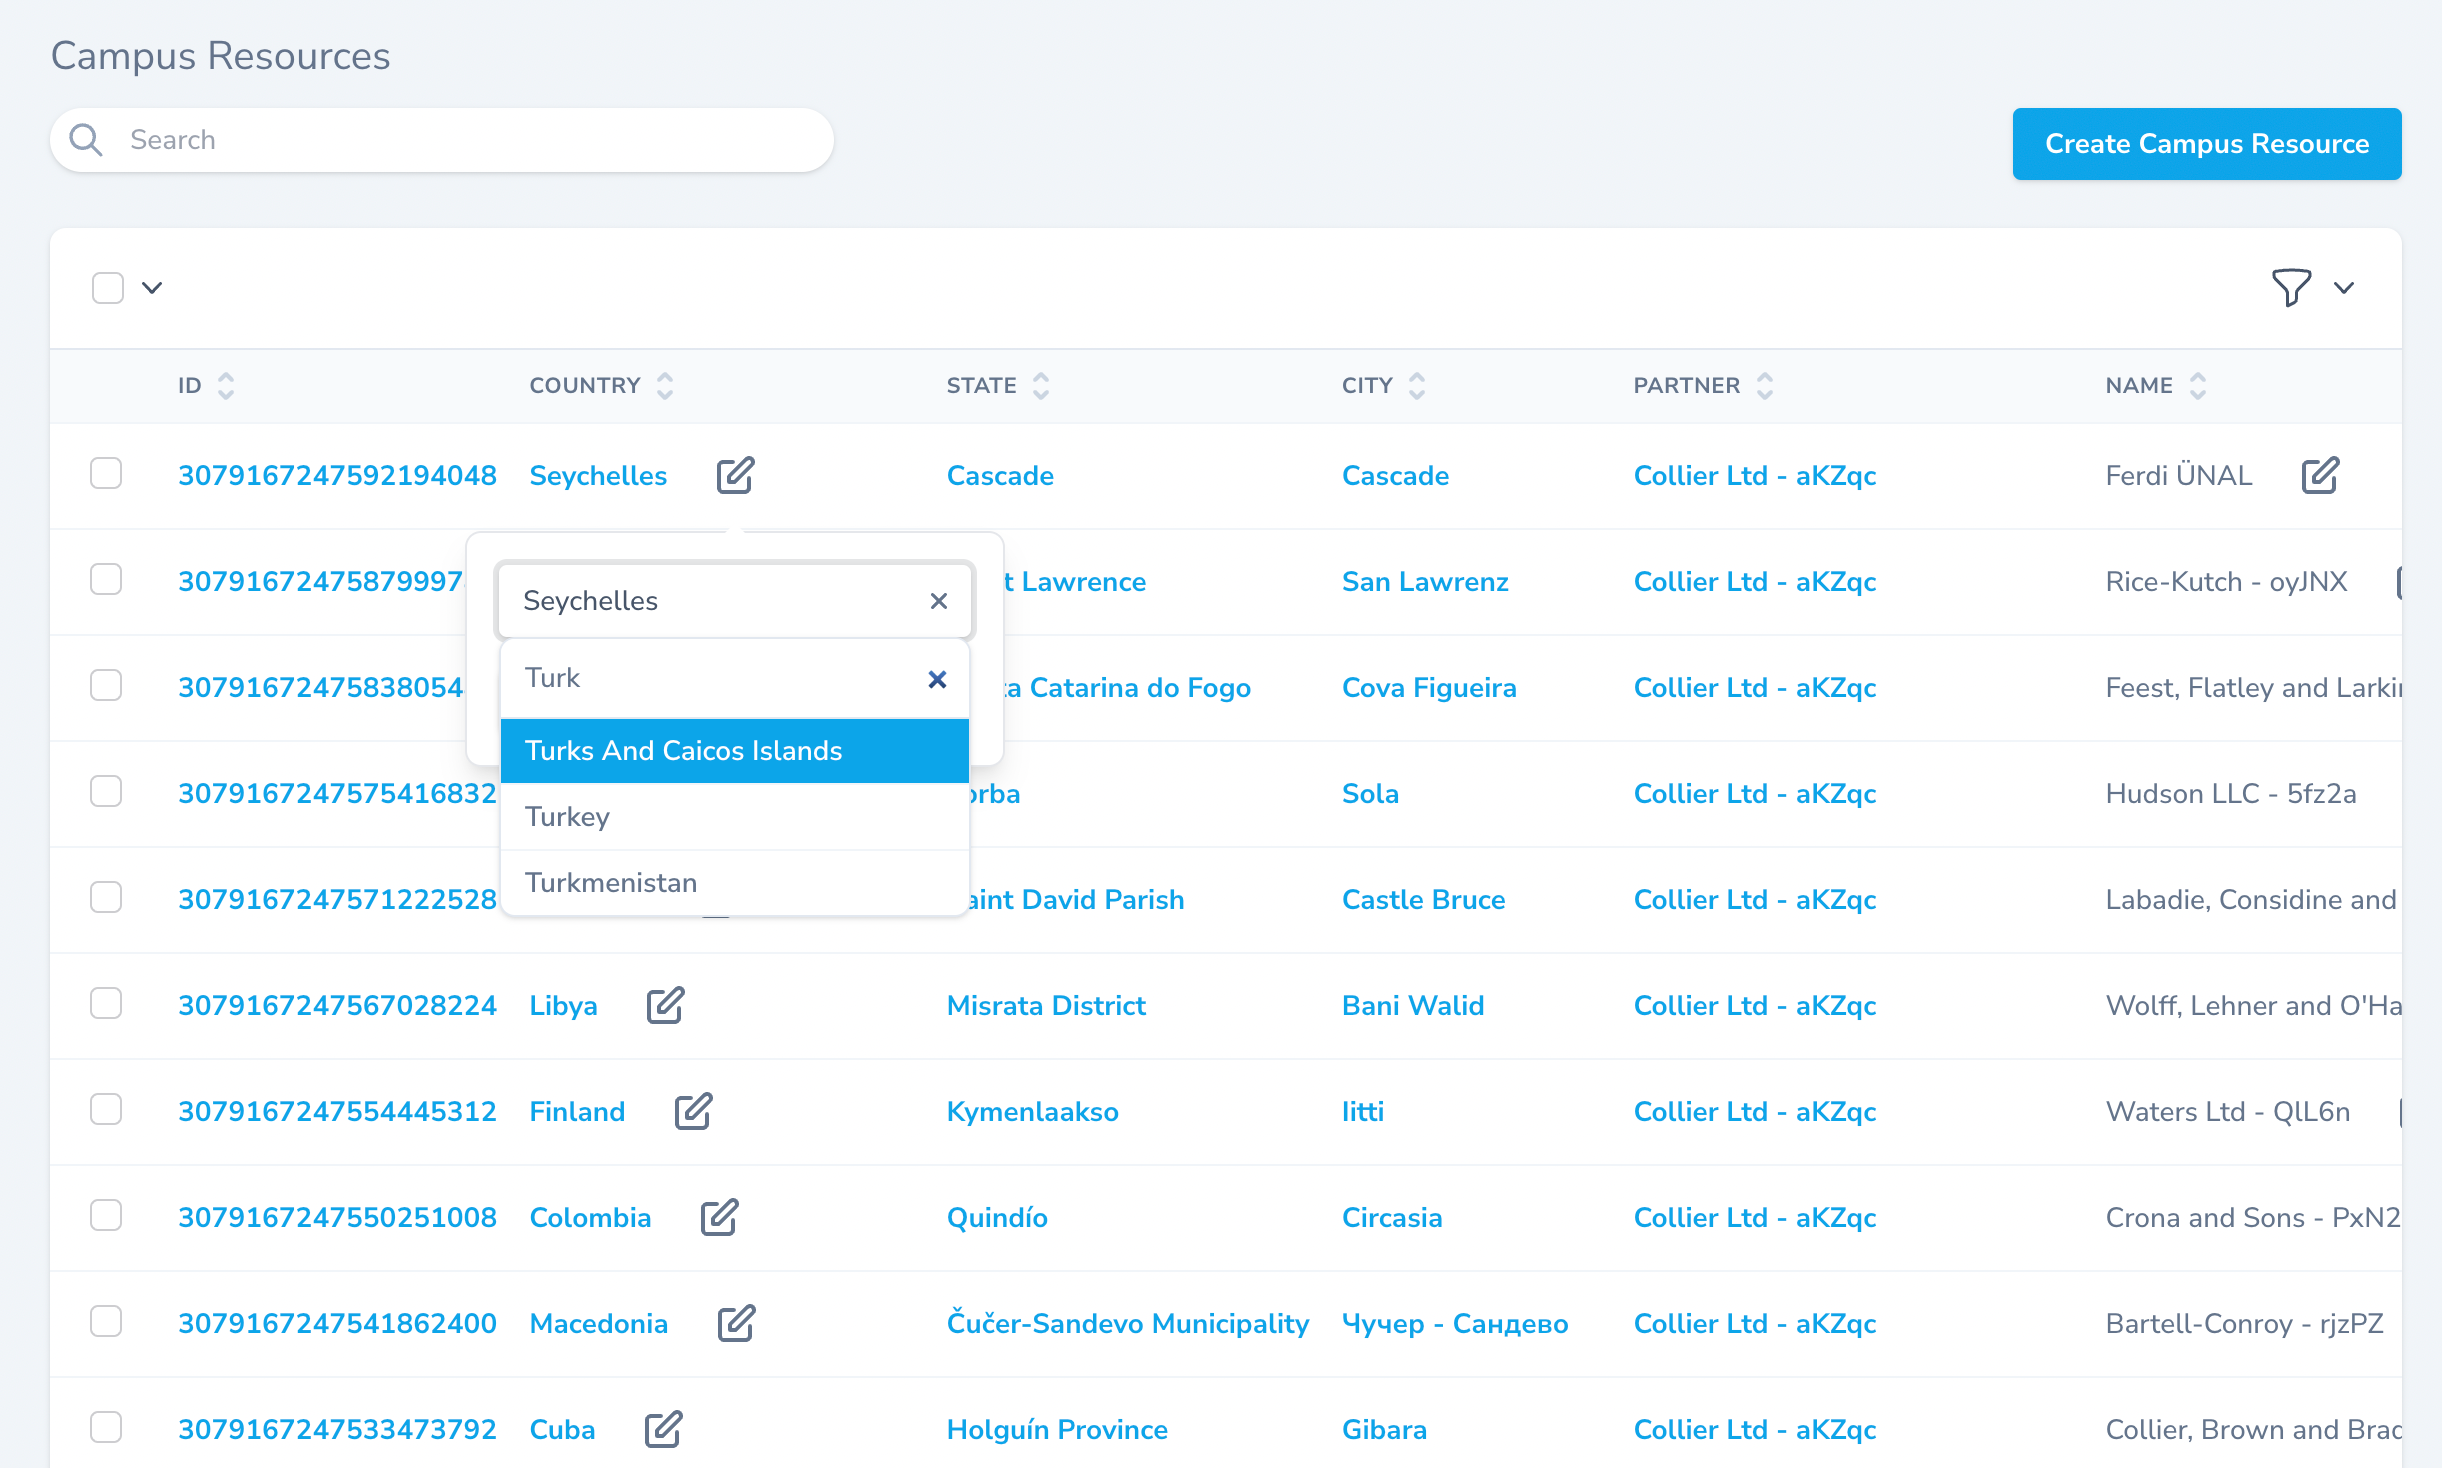This screenshot has height=1468, width=2442.
Task: Expand the bulk selection chevron dropdown
Action: 152,288
